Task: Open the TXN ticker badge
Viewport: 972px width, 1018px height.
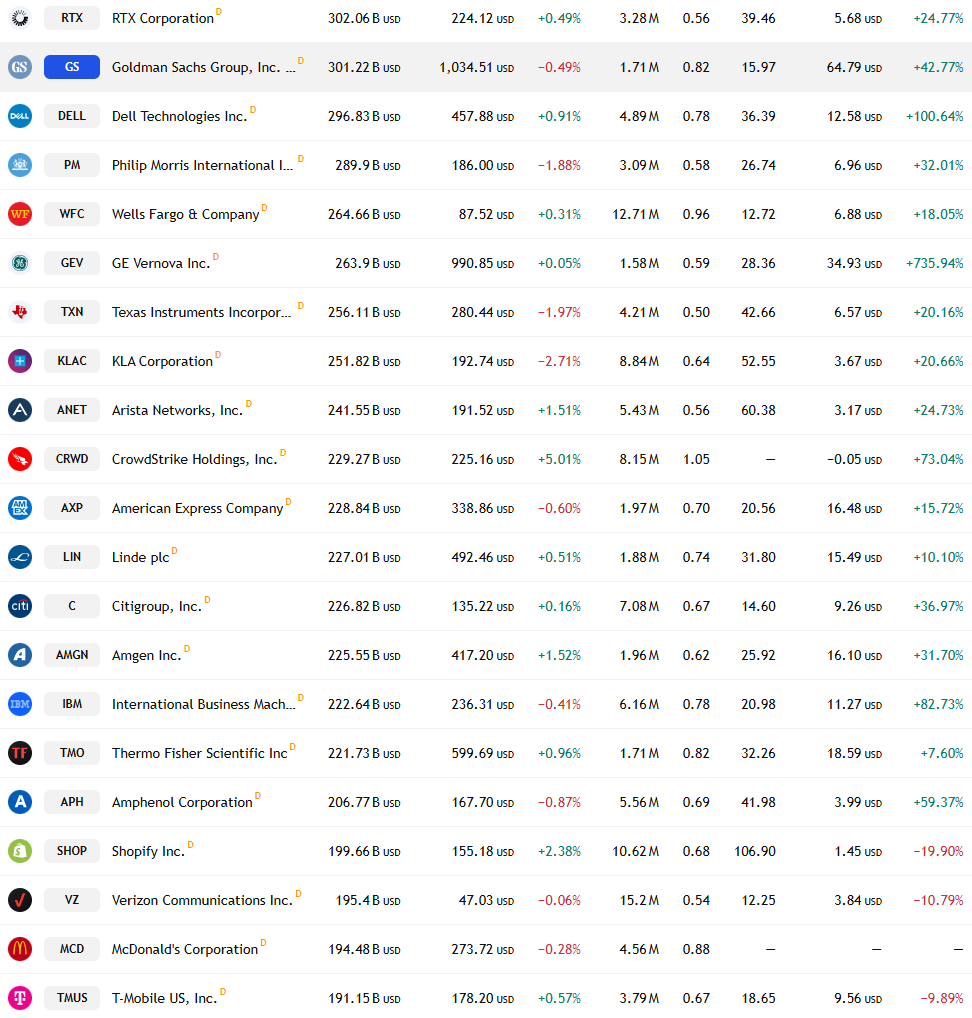Action: coord(72,312)
